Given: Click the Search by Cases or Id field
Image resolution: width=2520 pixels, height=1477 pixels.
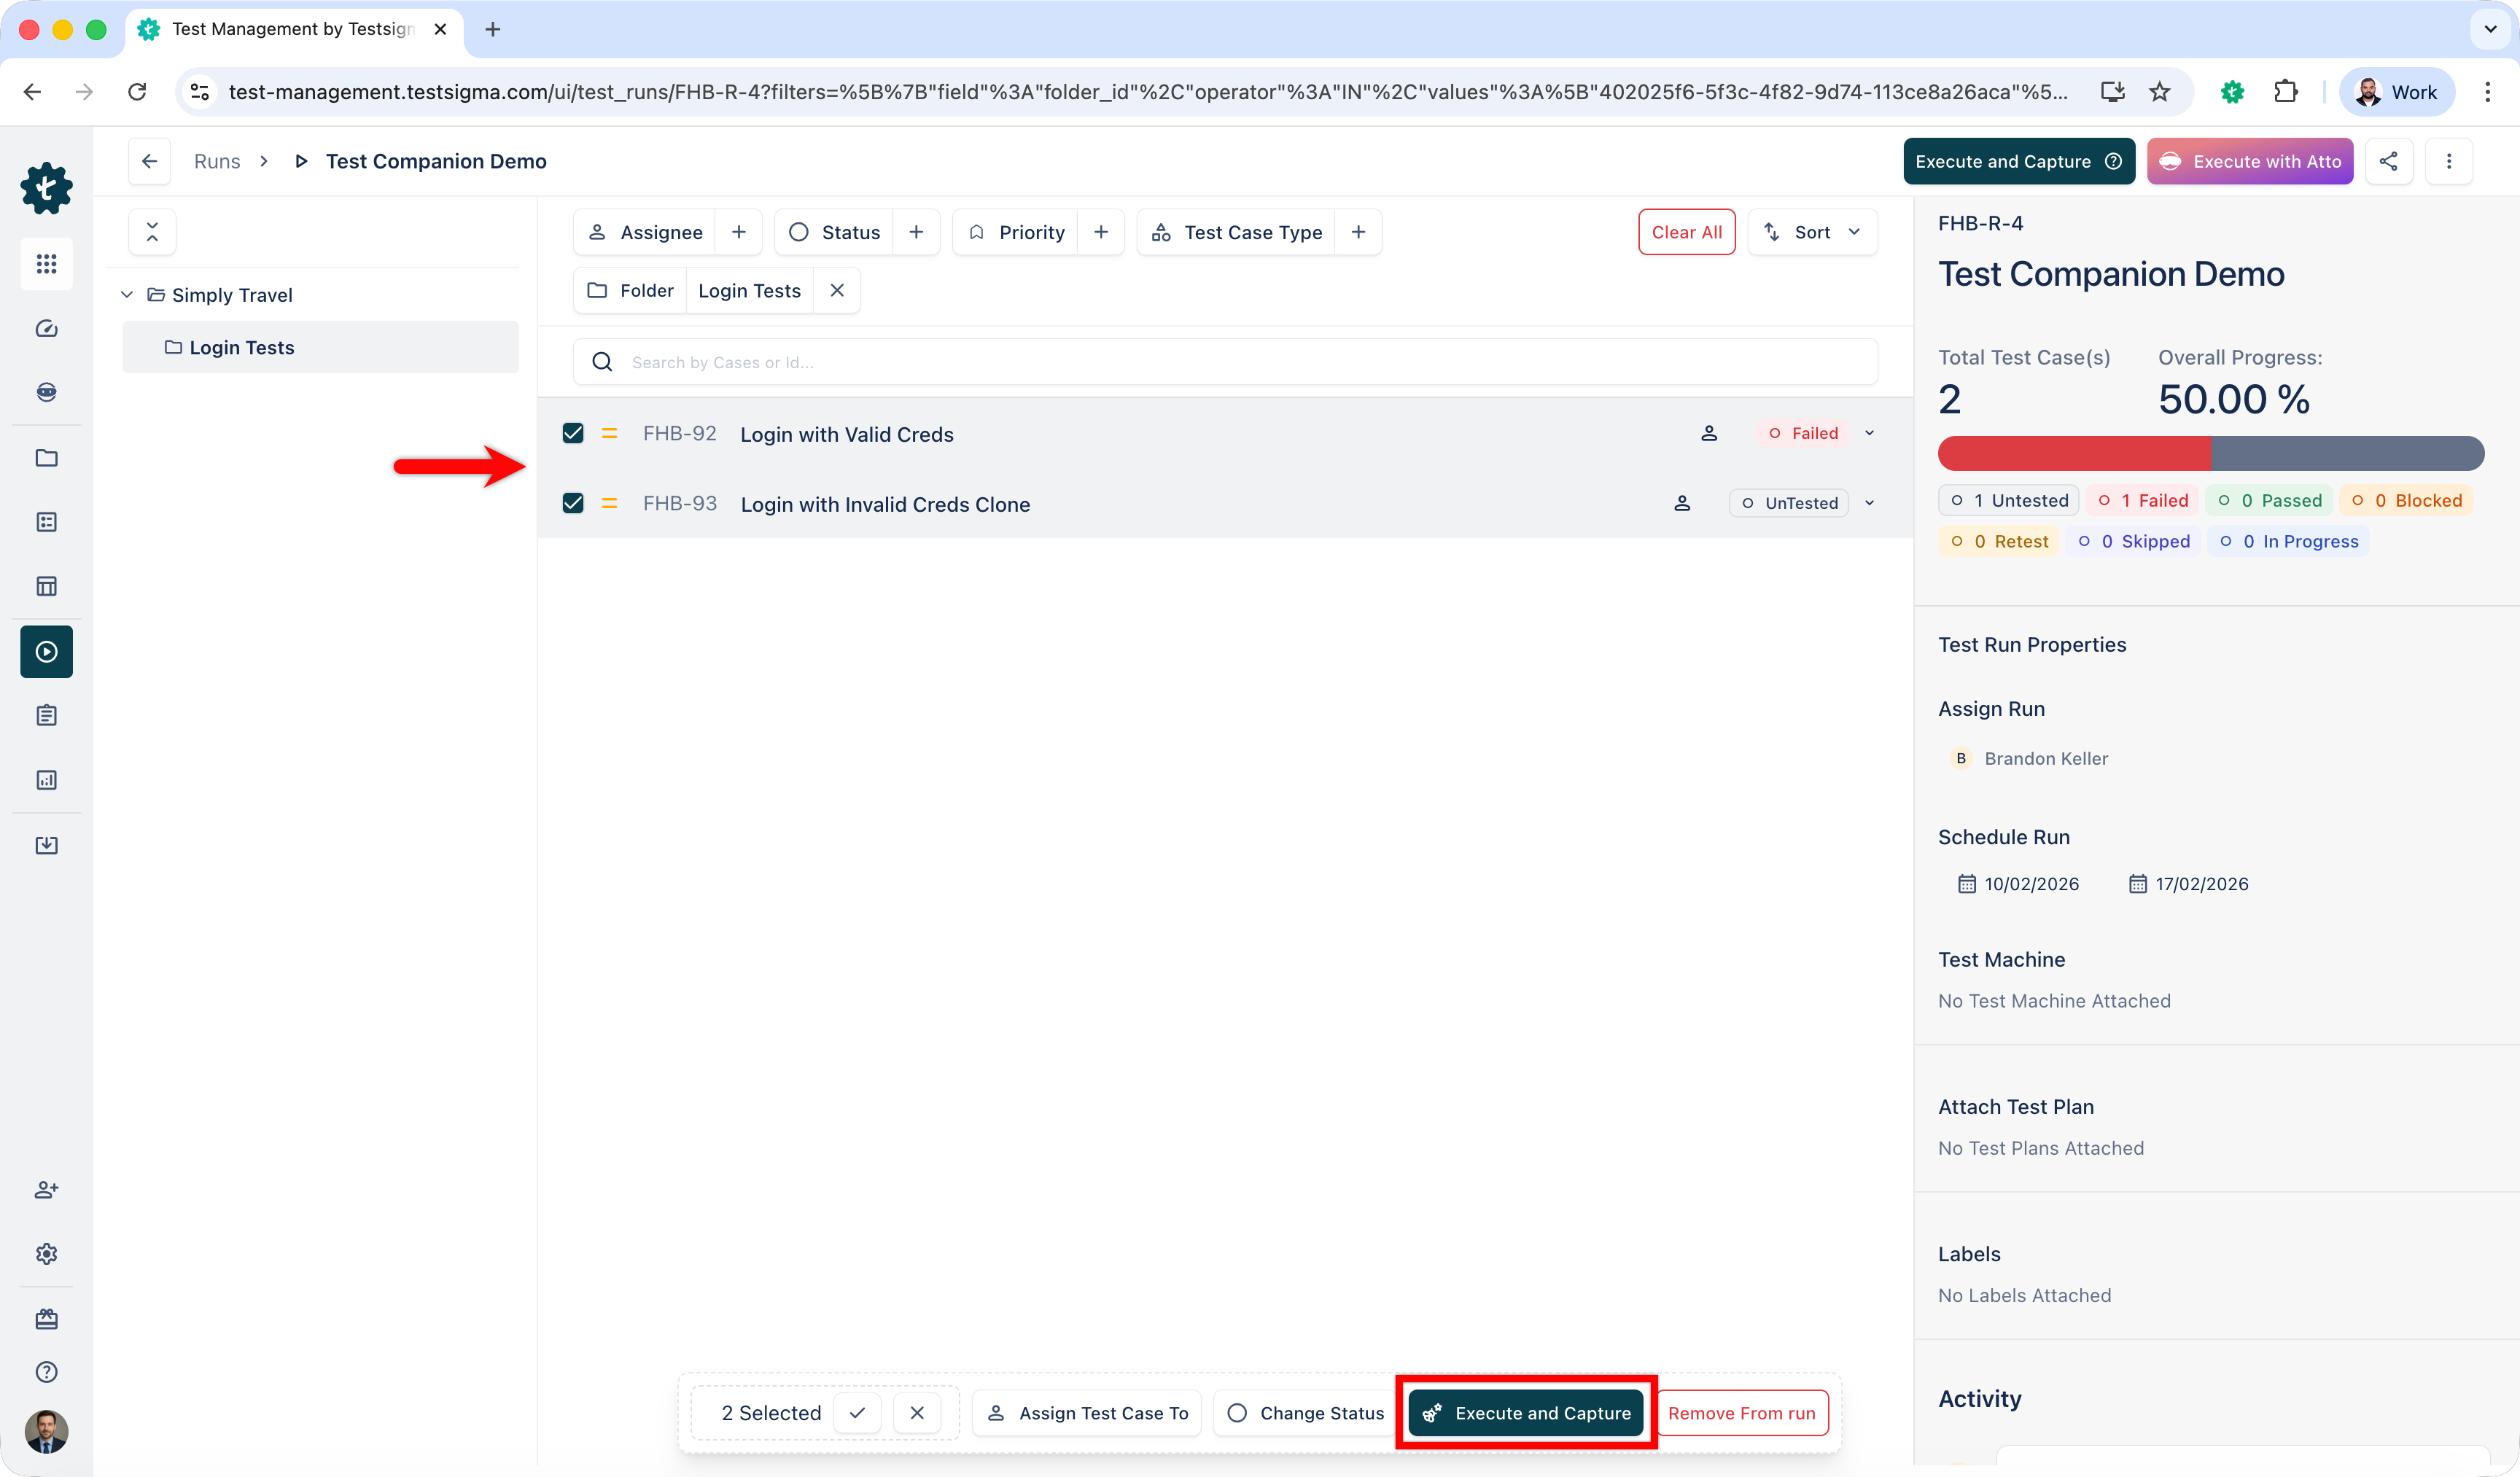Looking at the screenshot, I should tap(1000, 362).
